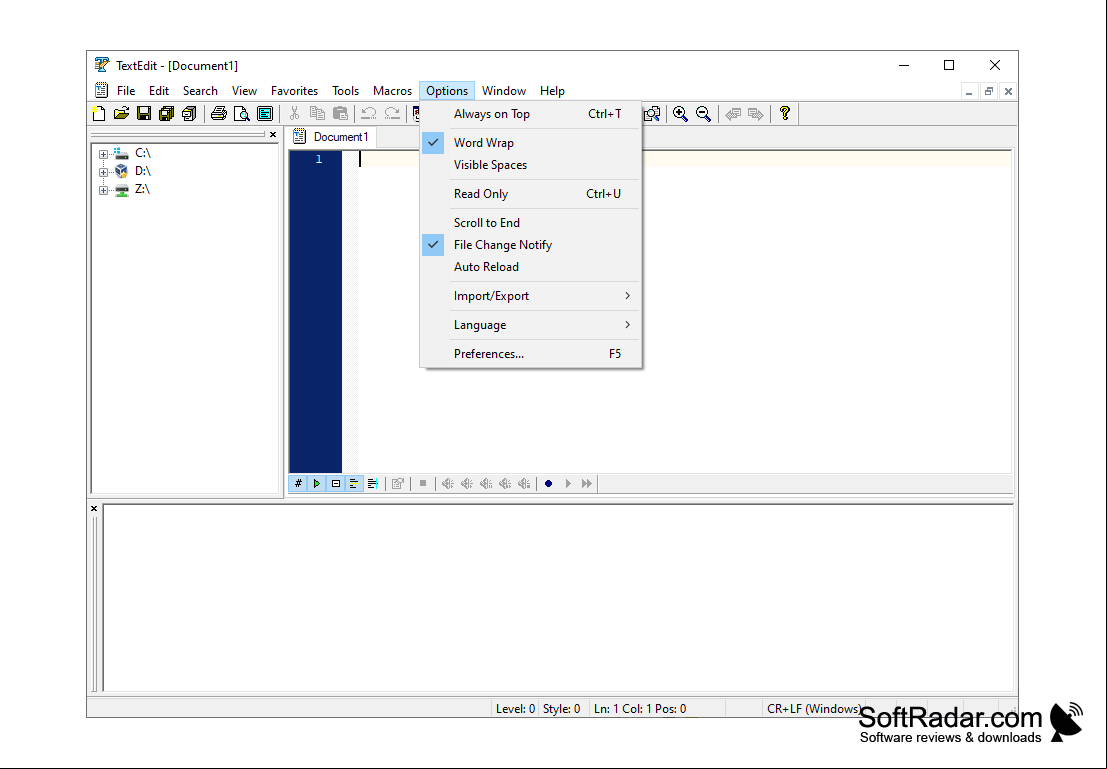Image resolution: width=1107 pixels, height=769 pixels.
Task: Click the Play Macro multiple times double arrow
Action: [587, 484]
